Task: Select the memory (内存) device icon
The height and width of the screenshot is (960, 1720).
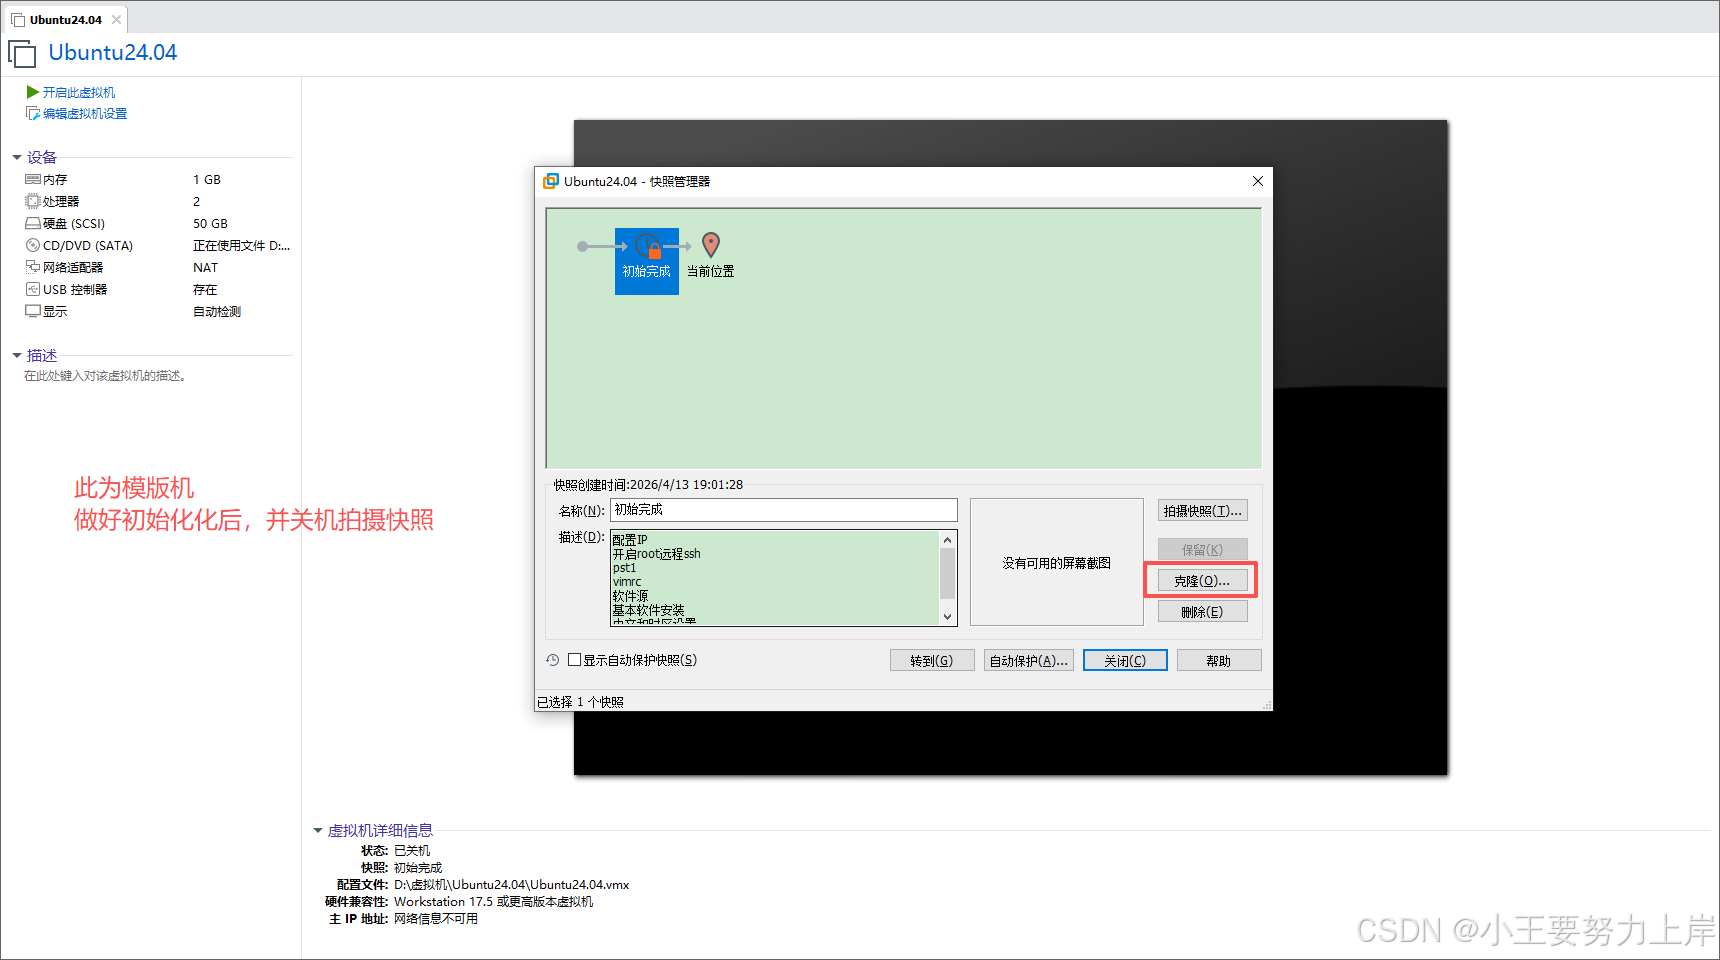Action: point(33,180)
